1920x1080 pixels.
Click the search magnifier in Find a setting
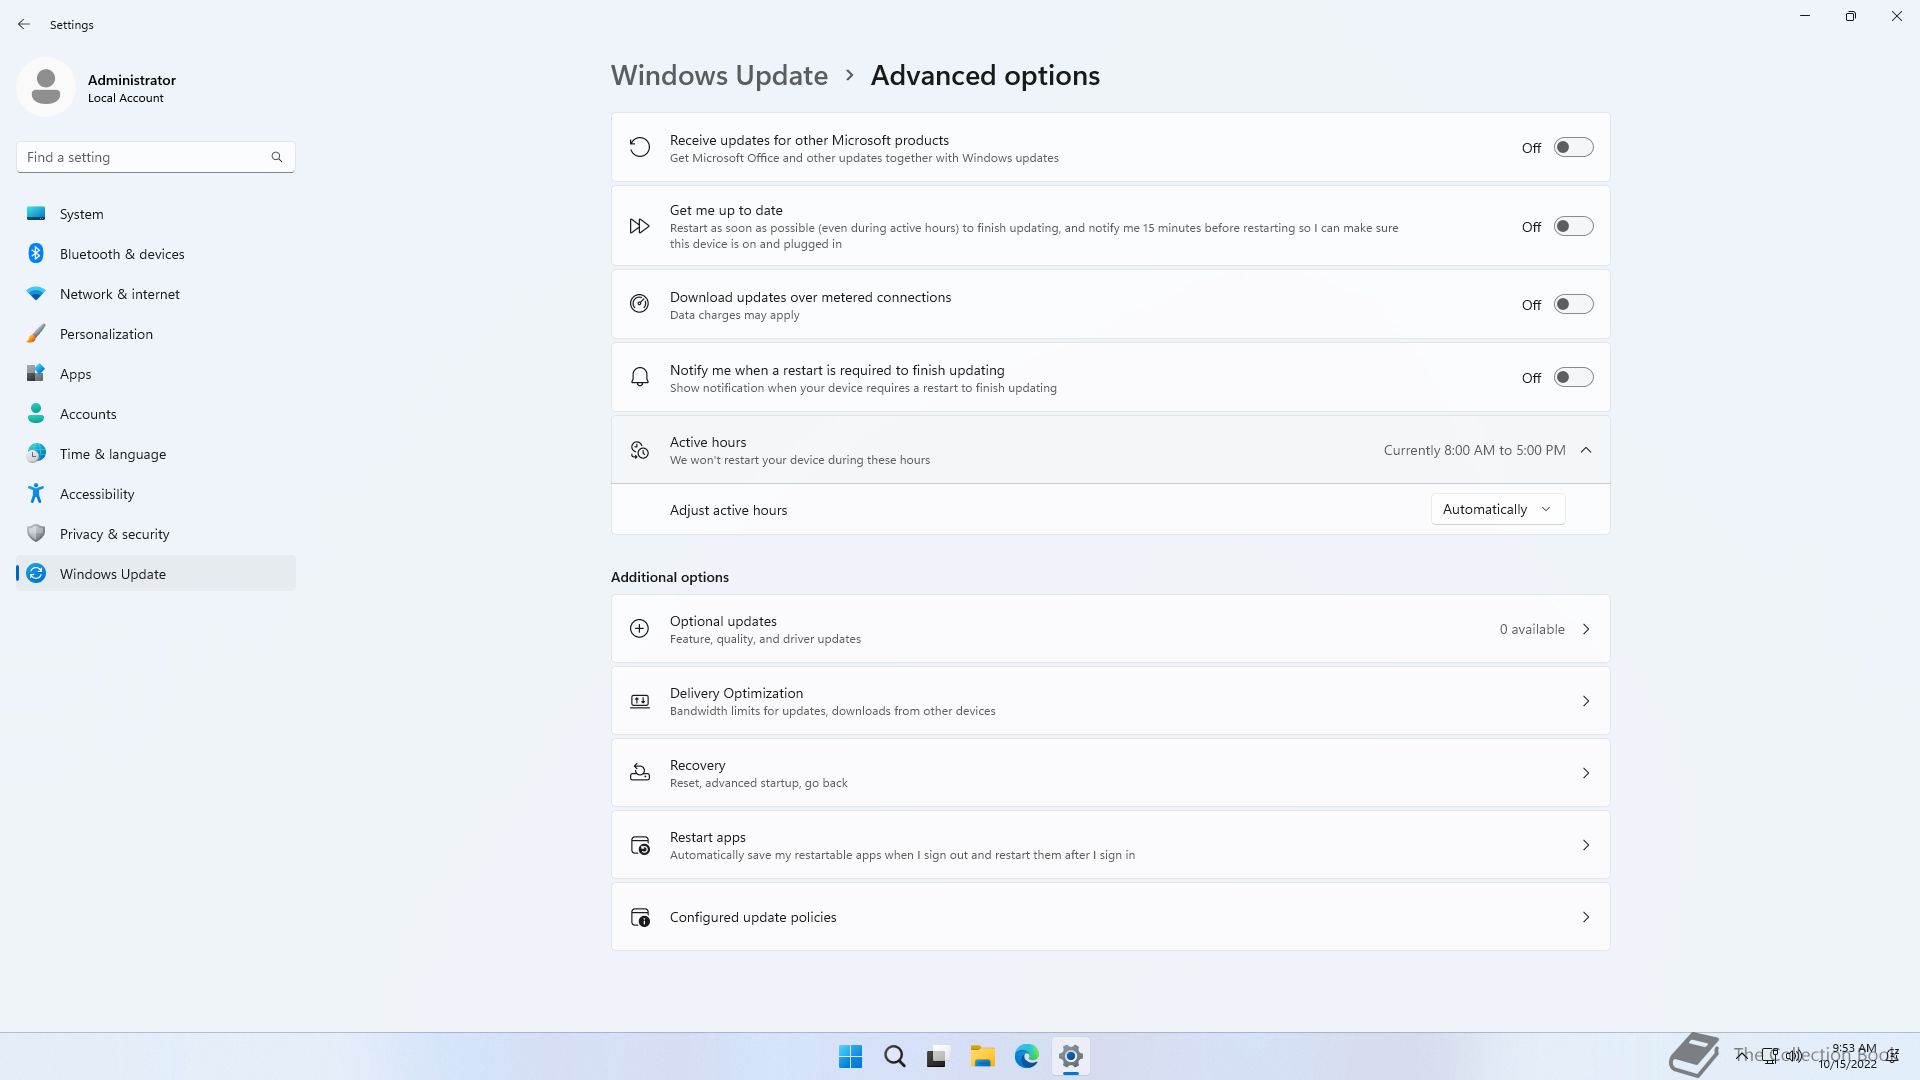pos(277,157)
